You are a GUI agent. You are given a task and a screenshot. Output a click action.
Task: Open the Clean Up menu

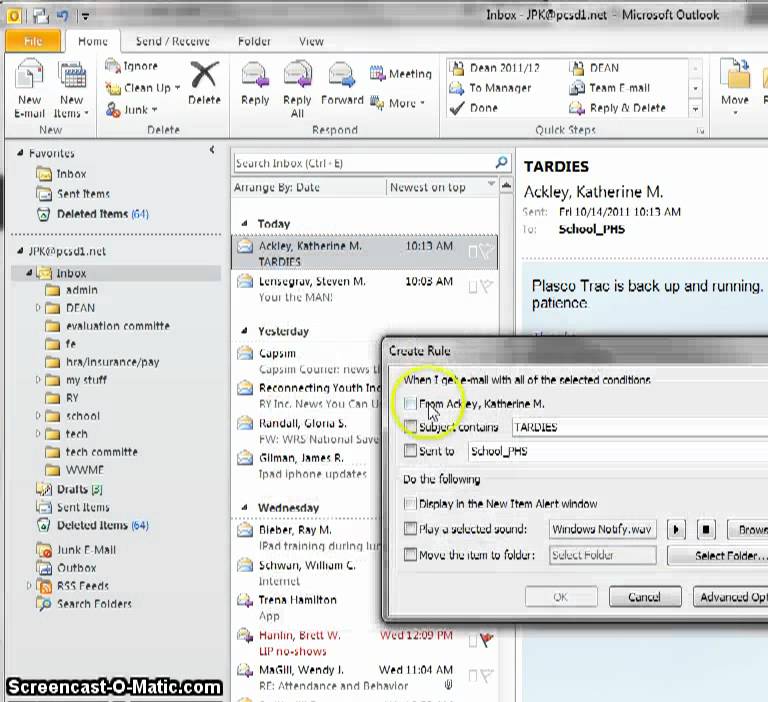(x=143, y=88)
